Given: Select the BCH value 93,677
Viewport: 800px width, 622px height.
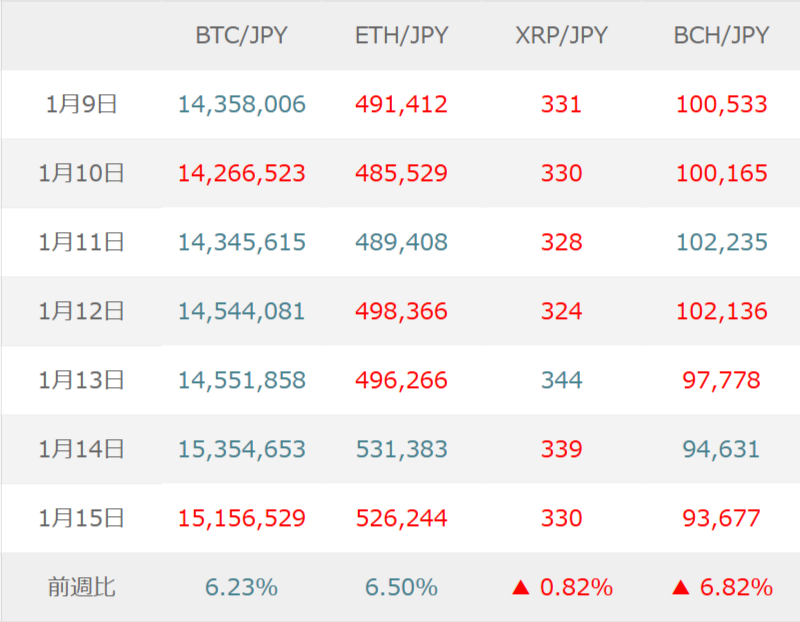Looking at the screenshot, I should [721, 518].
